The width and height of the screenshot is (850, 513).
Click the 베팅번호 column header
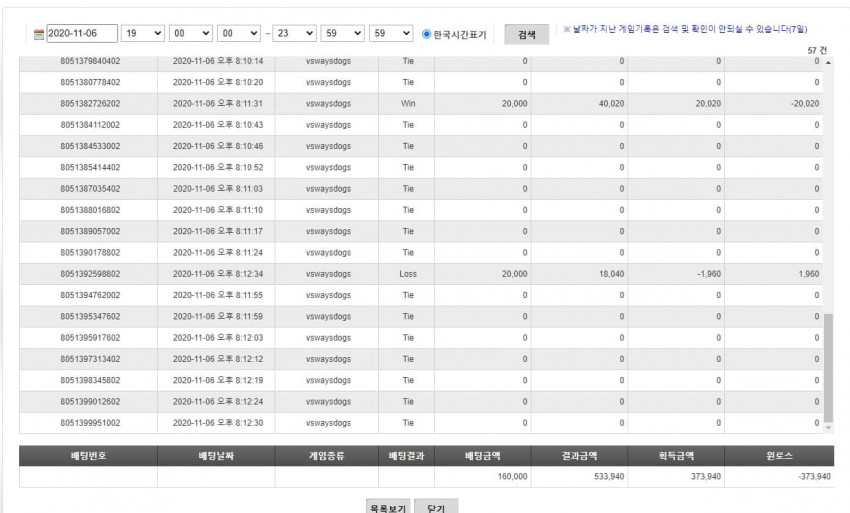click(88, 456)
